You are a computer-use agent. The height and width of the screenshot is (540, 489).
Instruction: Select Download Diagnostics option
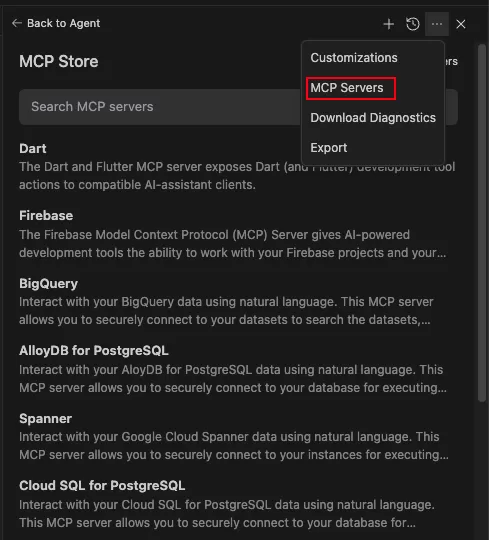[373, 118]
